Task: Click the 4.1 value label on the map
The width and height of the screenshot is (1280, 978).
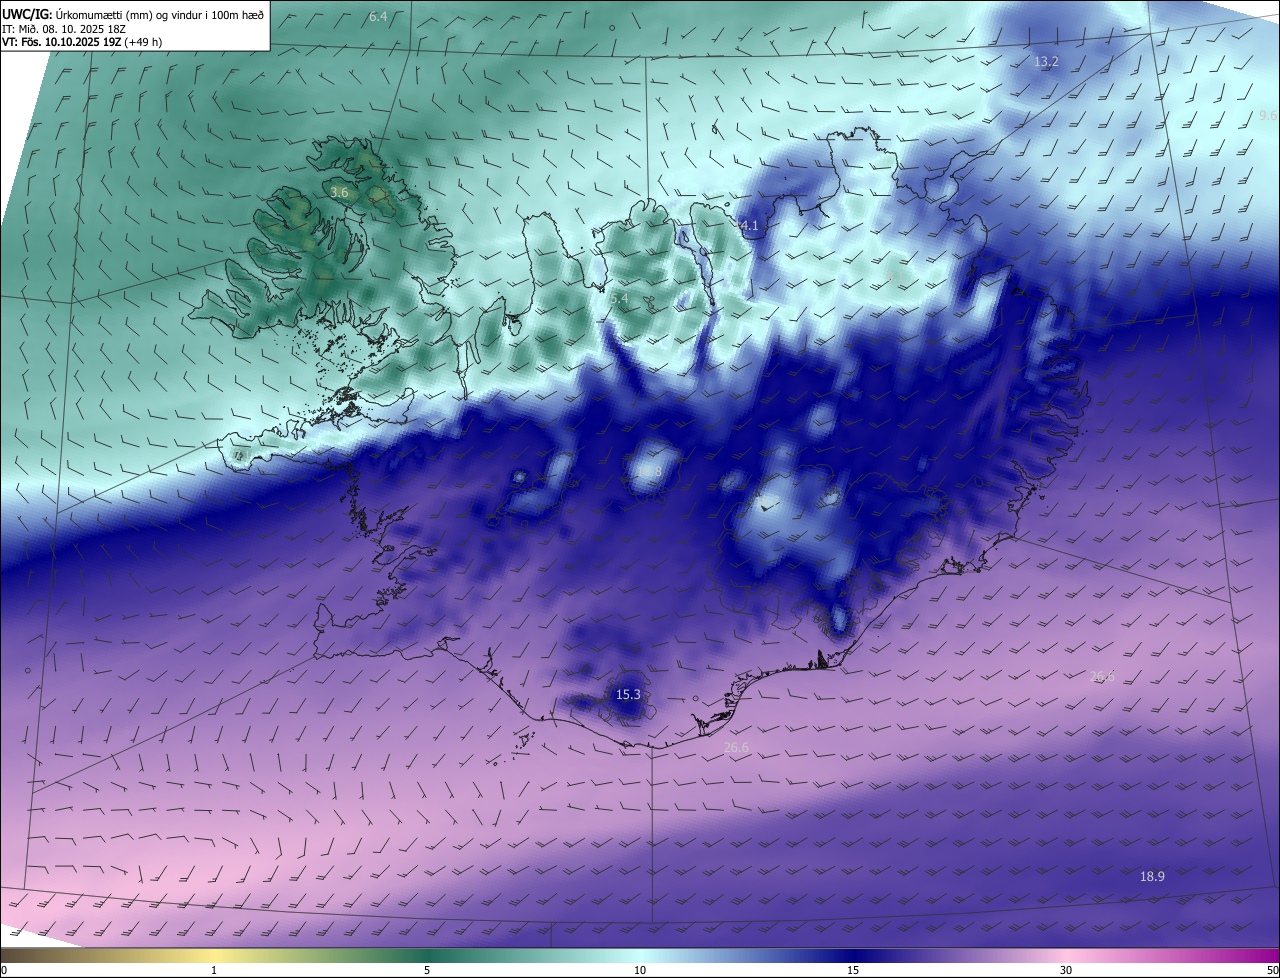Action: 749,227
